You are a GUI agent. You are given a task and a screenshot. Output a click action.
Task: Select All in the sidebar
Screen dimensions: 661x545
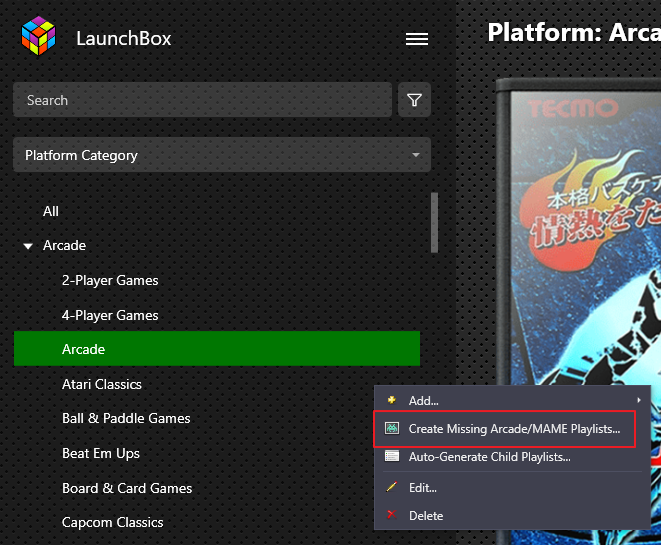51,211
